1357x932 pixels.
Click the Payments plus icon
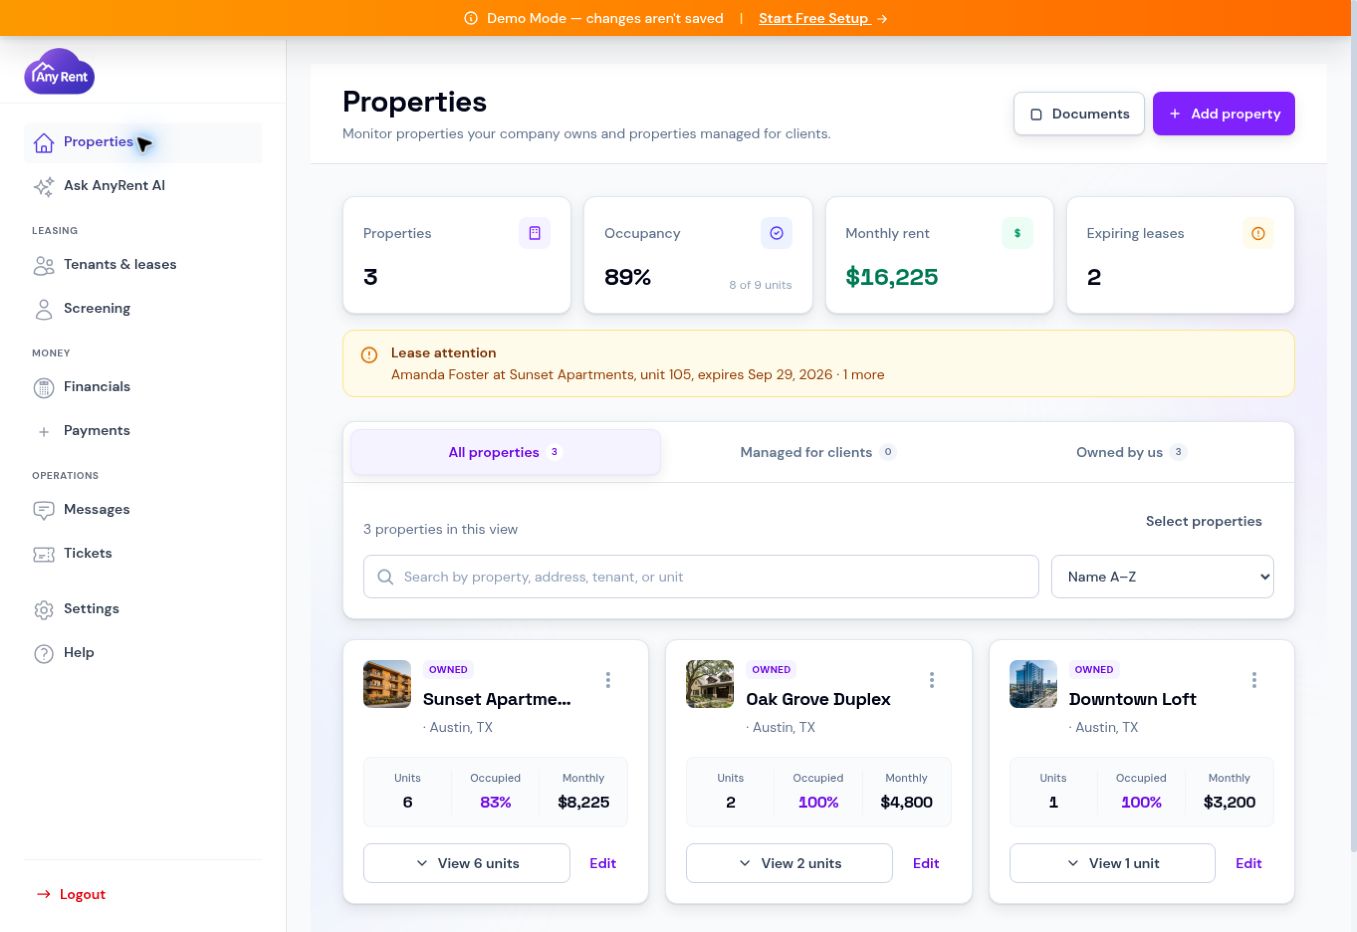(x=44, y=432)
